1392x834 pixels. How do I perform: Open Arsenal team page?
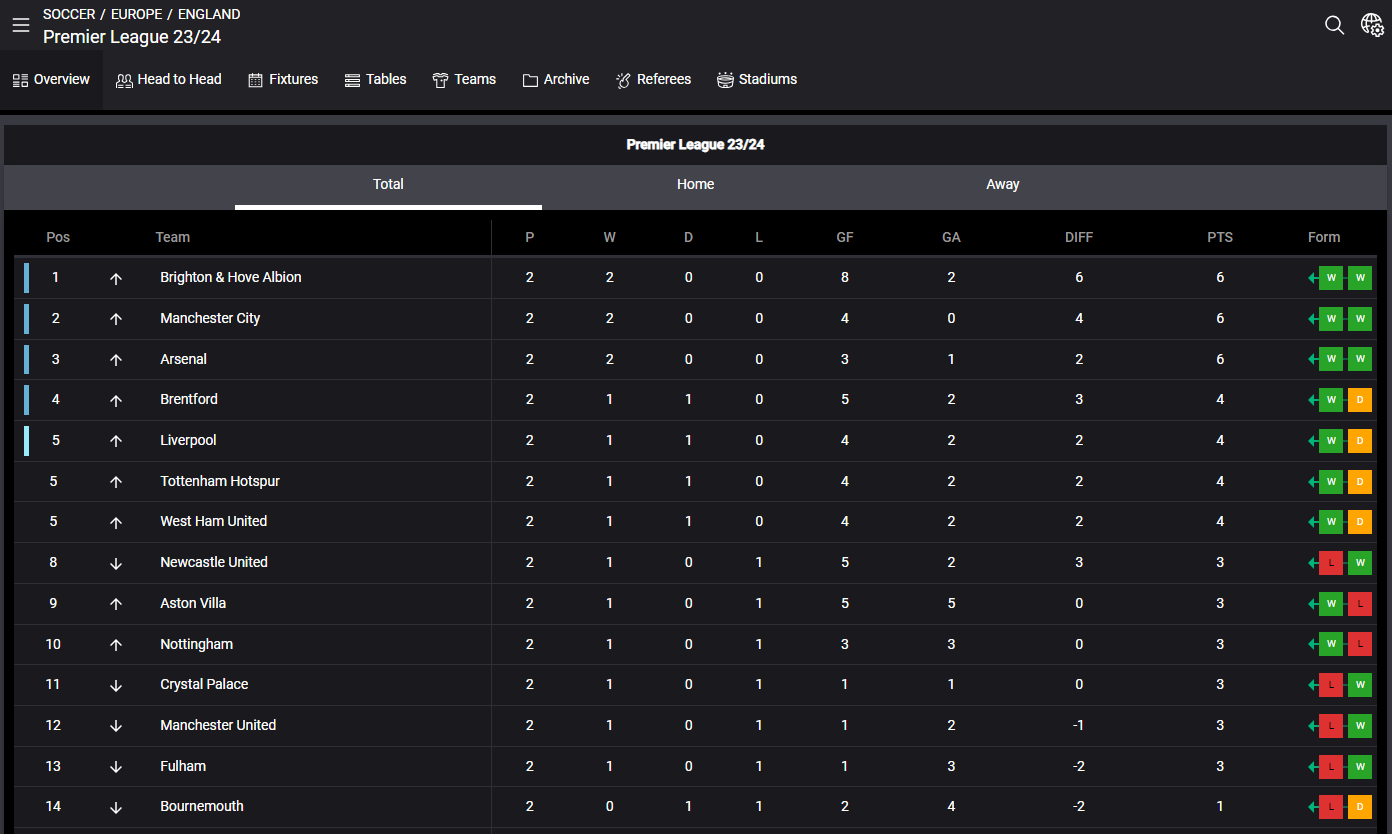click(183, 359)
